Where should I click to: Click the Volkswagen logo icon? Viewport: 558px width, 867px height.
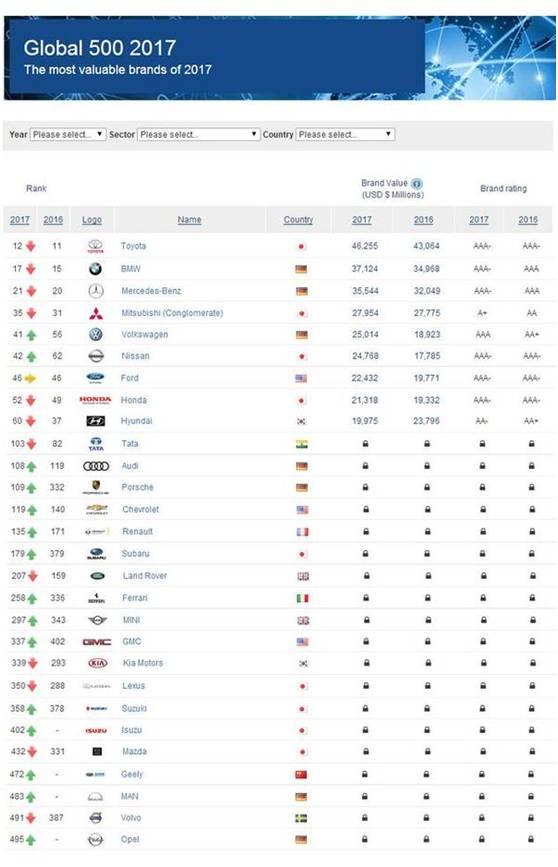[x=96, y=335]
